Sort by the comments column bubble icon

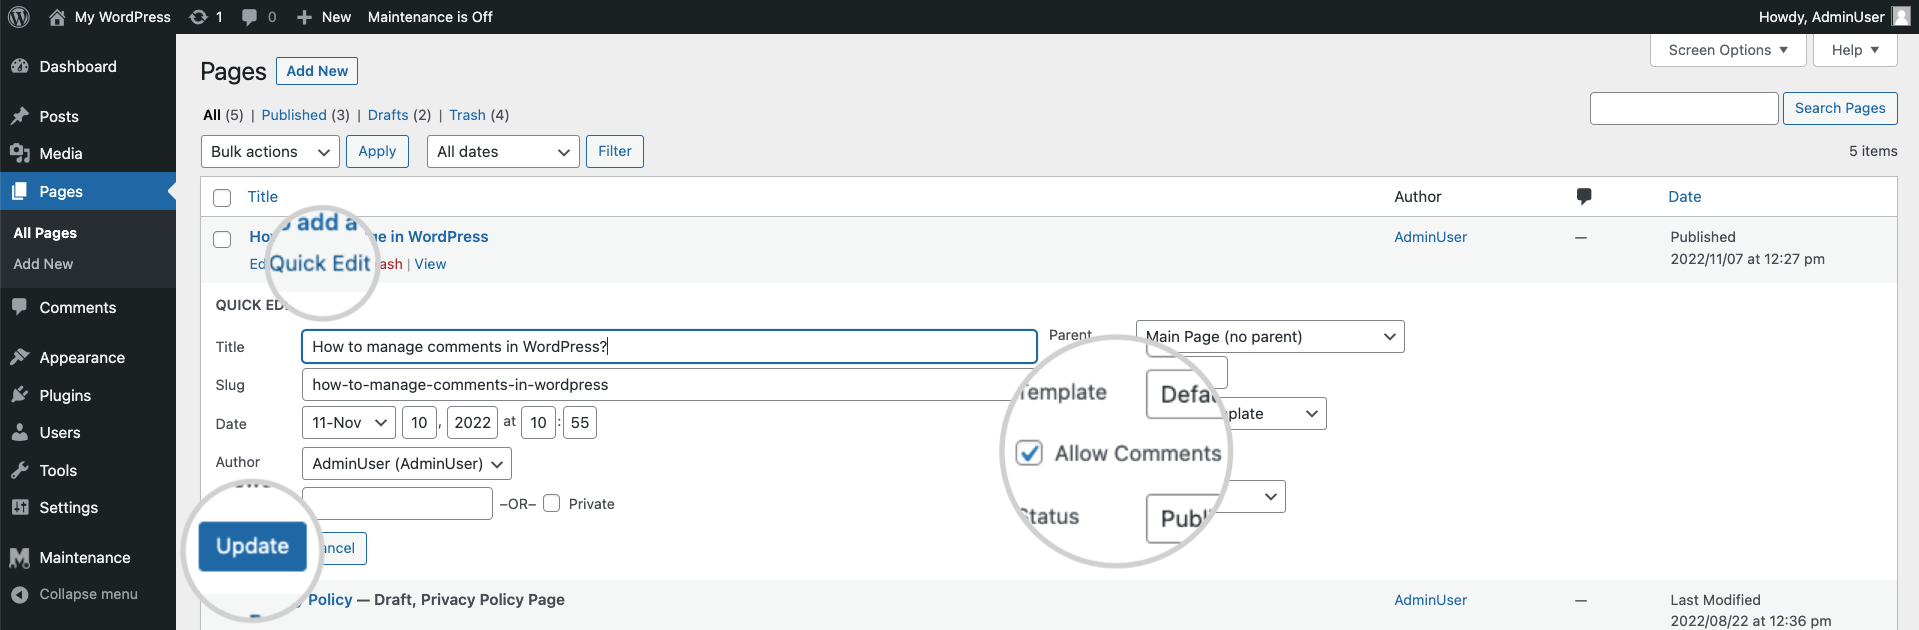point(1584,196)
